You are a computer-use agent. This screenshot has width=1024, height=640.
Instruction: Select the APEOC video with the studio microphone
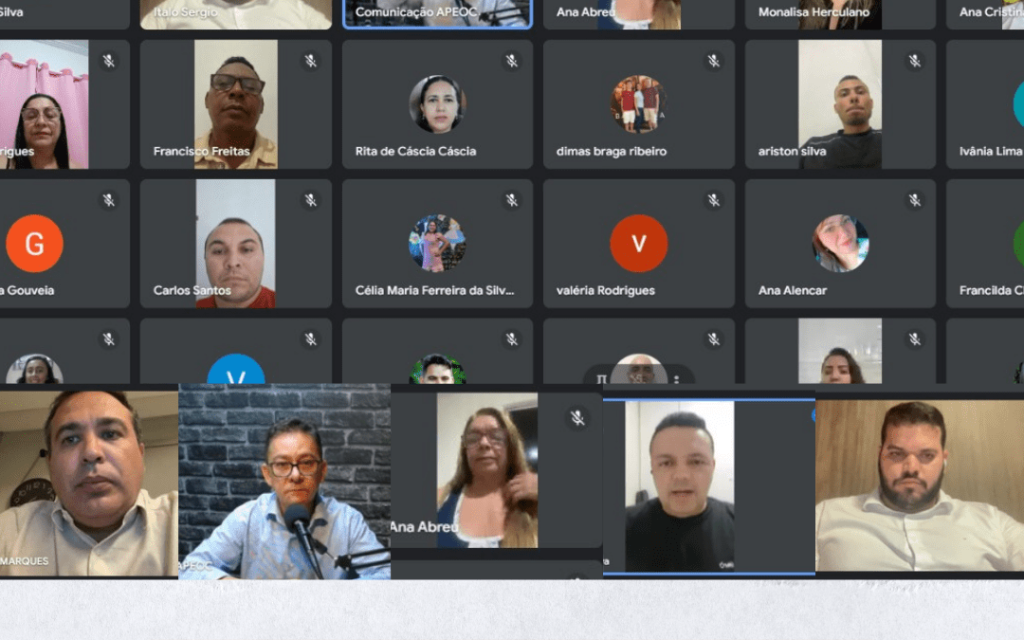[x=285, y=481]
